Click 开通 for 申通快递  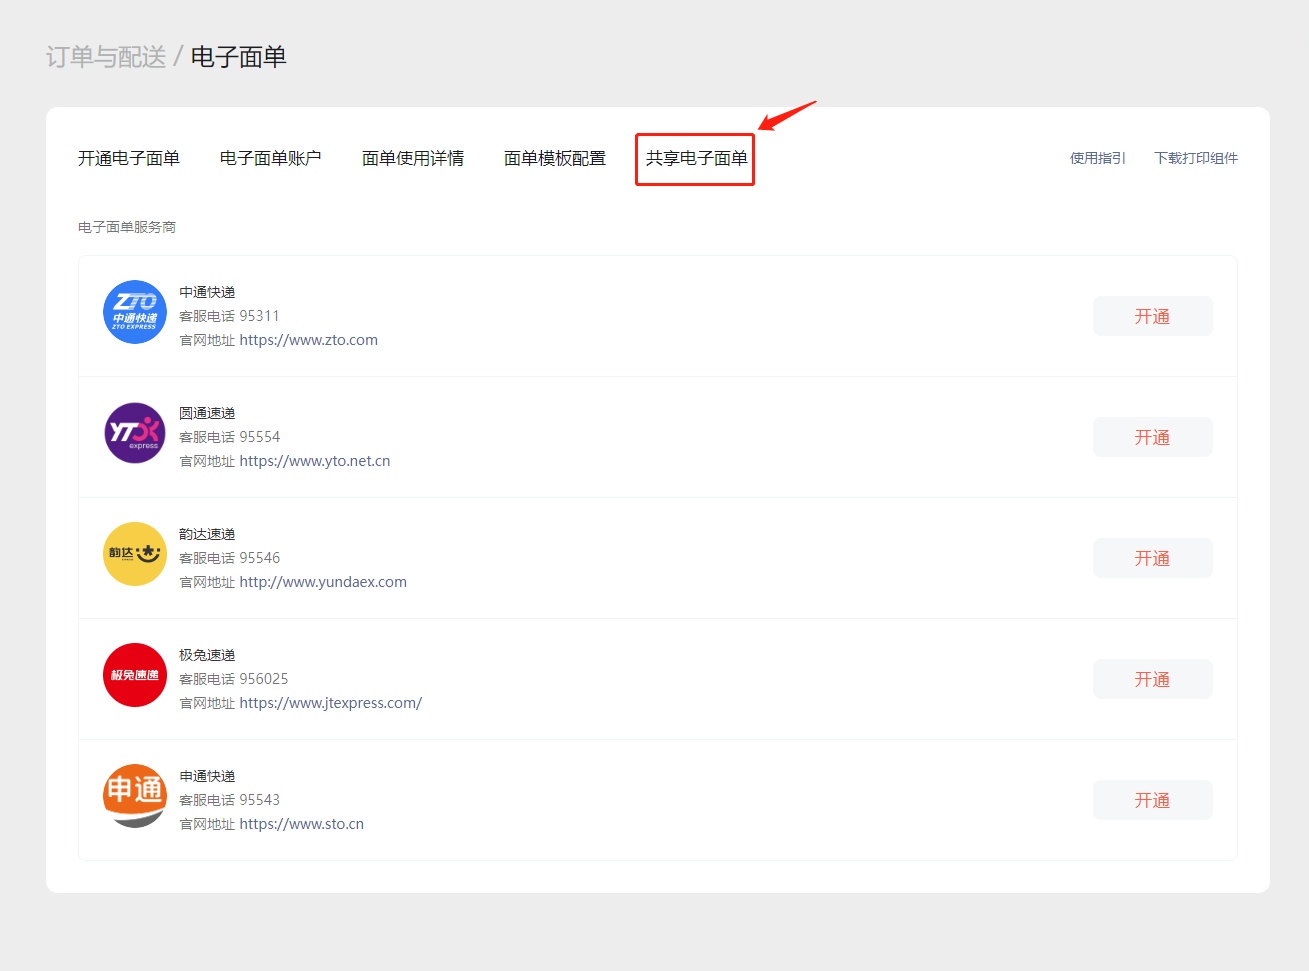coord(1152,800)
